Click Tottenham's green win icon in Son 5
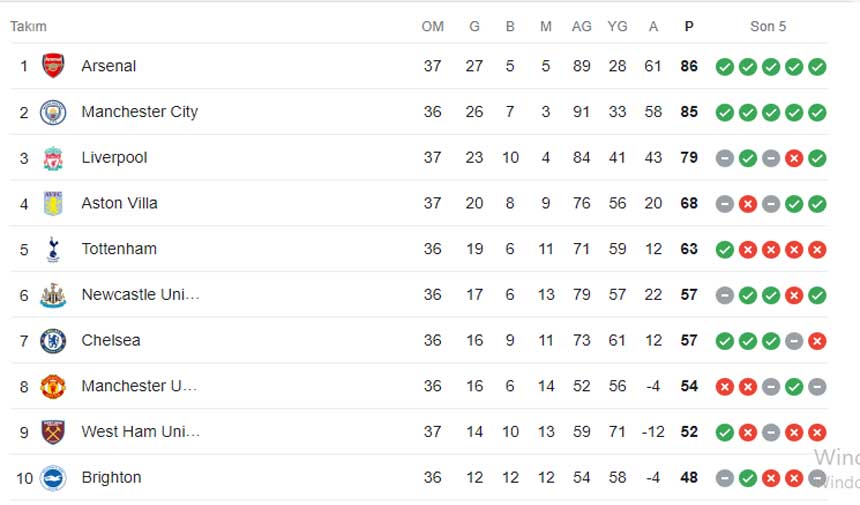Viewport: 860px width, 505px height. point(725,250)
